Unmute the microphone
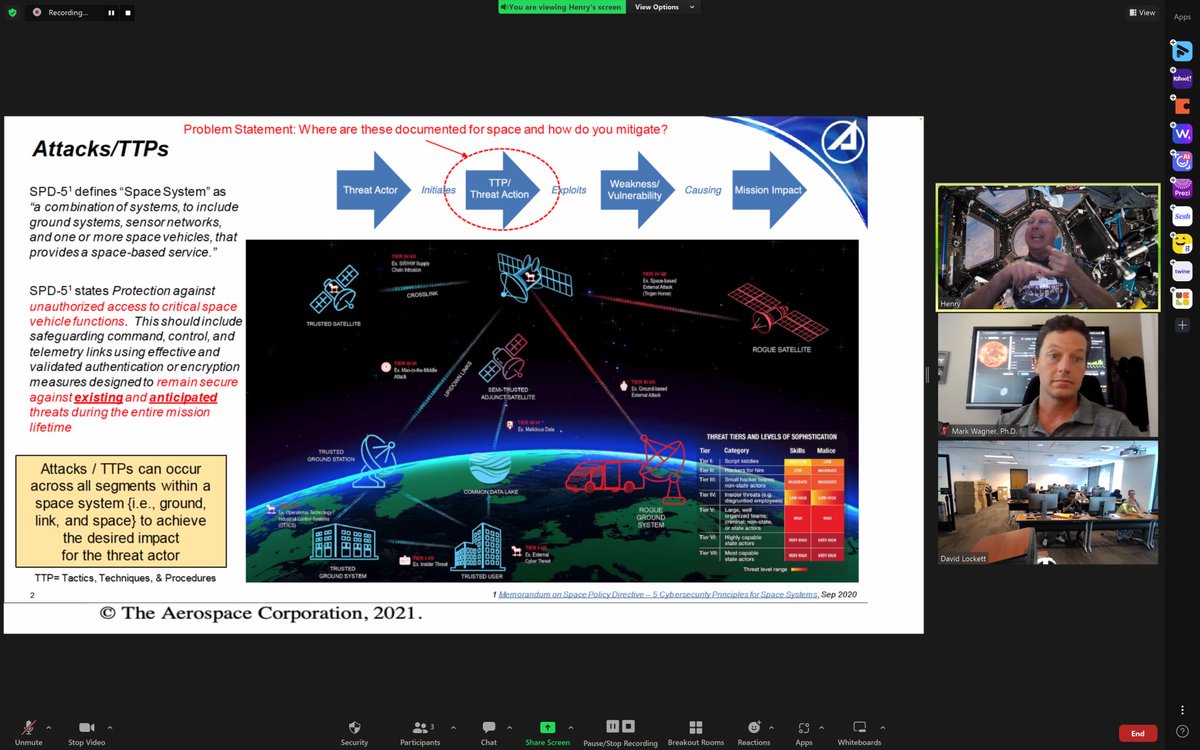 point(28,732)
